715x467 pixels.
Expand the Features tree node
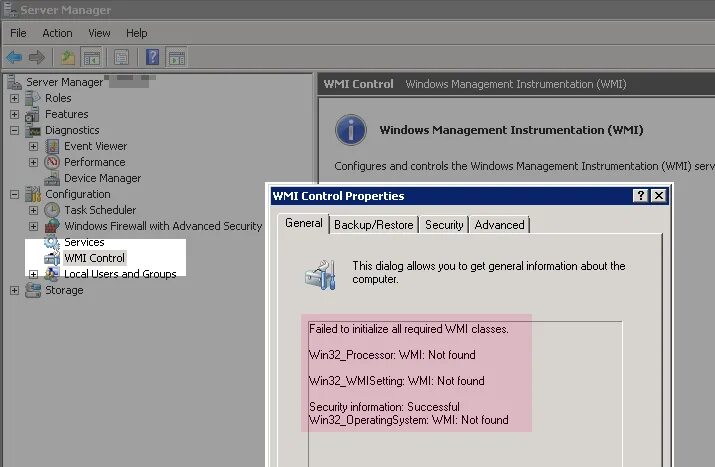(x=15, y=114)
